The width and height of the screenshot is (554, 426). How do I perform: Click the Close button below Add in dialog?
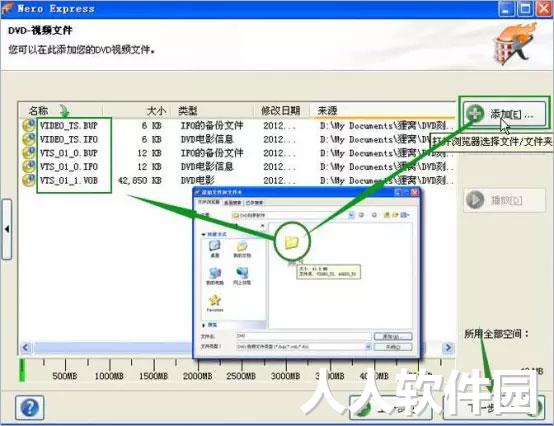[393, 347]
